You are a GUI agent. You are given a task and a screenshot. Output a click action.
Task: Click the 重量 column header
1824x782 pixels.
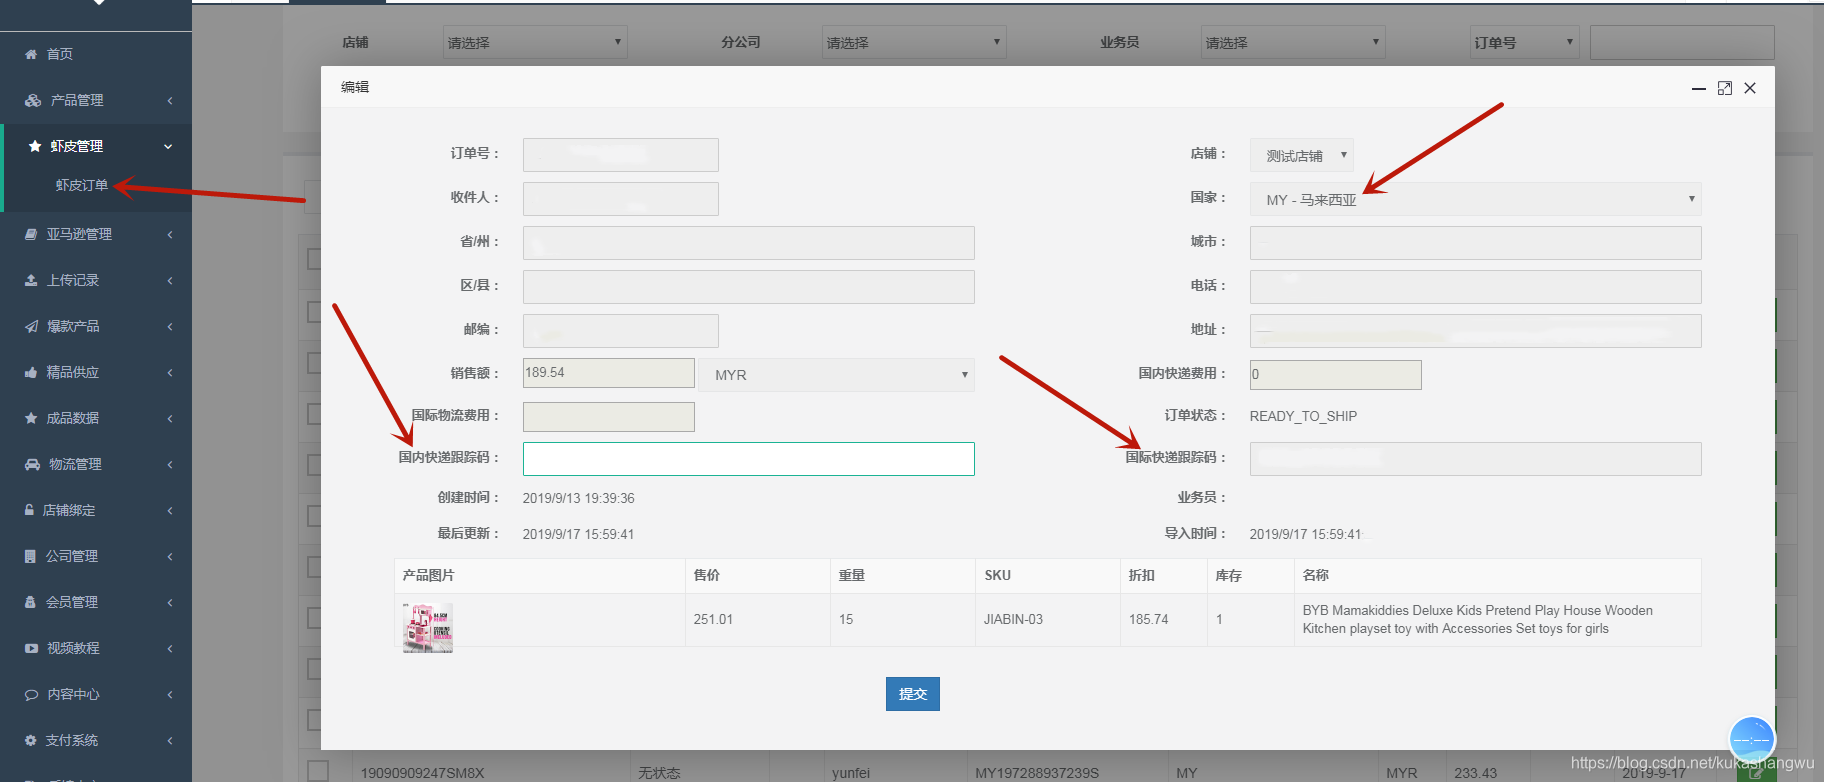point(852,575)
